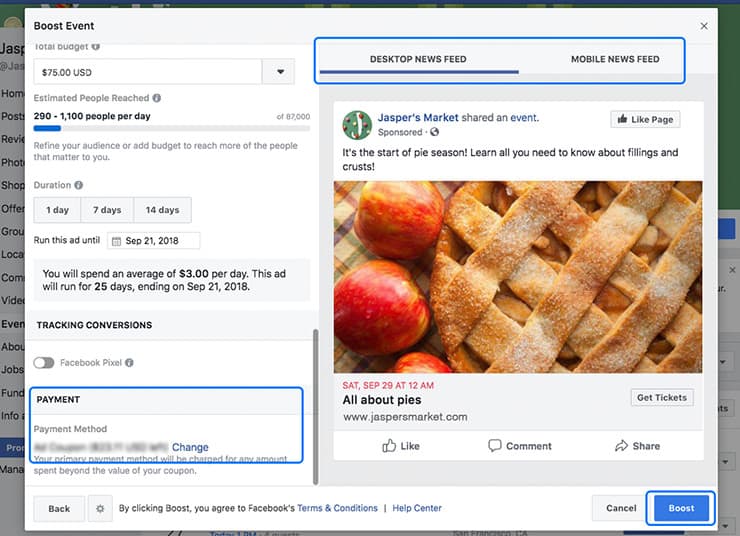Click Change payment method link
Viewport: 740px width, 536px height.
(190, 447)
